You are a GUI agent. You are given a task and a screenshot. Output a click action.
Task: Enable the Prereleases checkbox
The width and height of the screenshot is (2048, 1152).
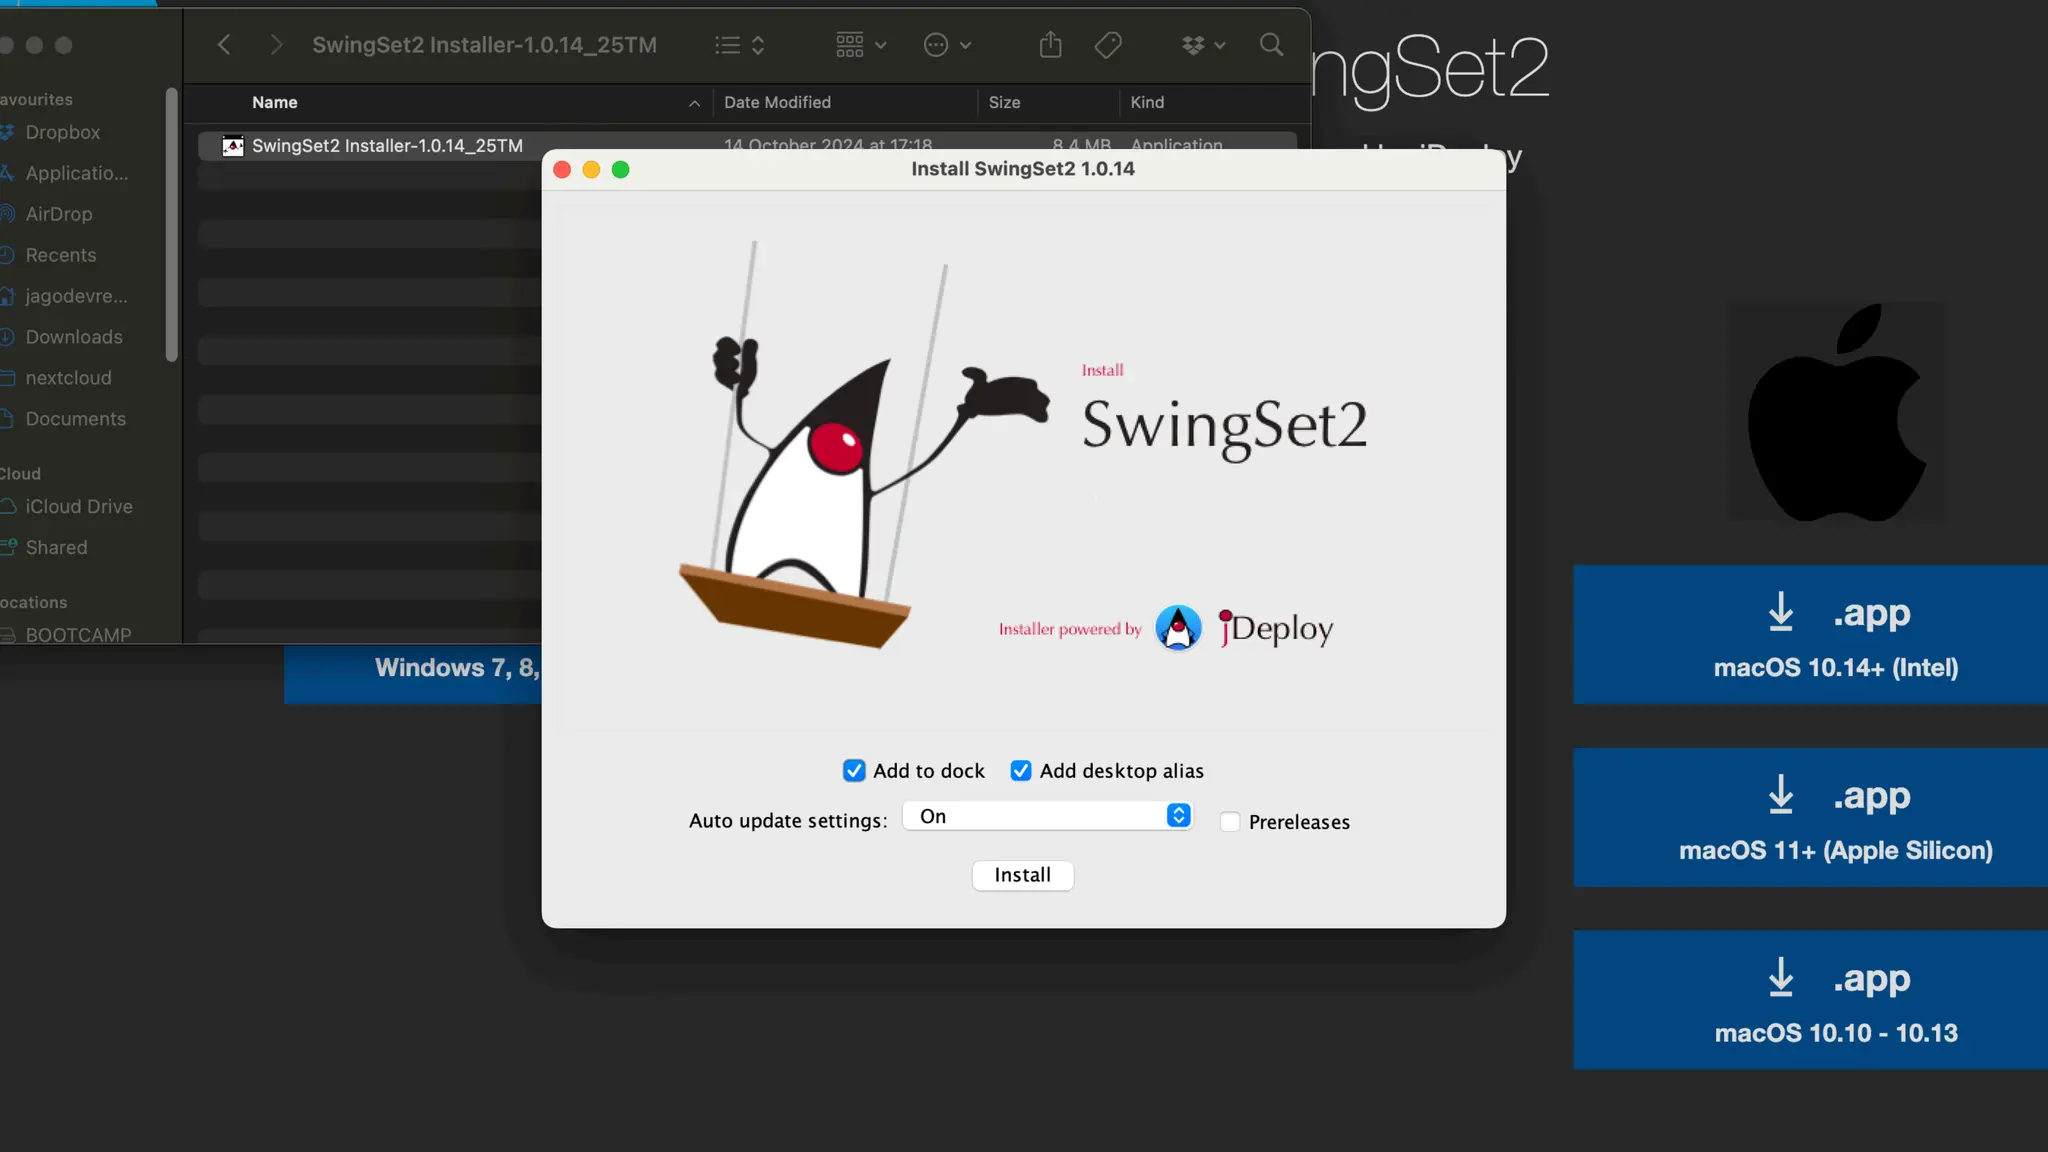tap(1230, 822)
